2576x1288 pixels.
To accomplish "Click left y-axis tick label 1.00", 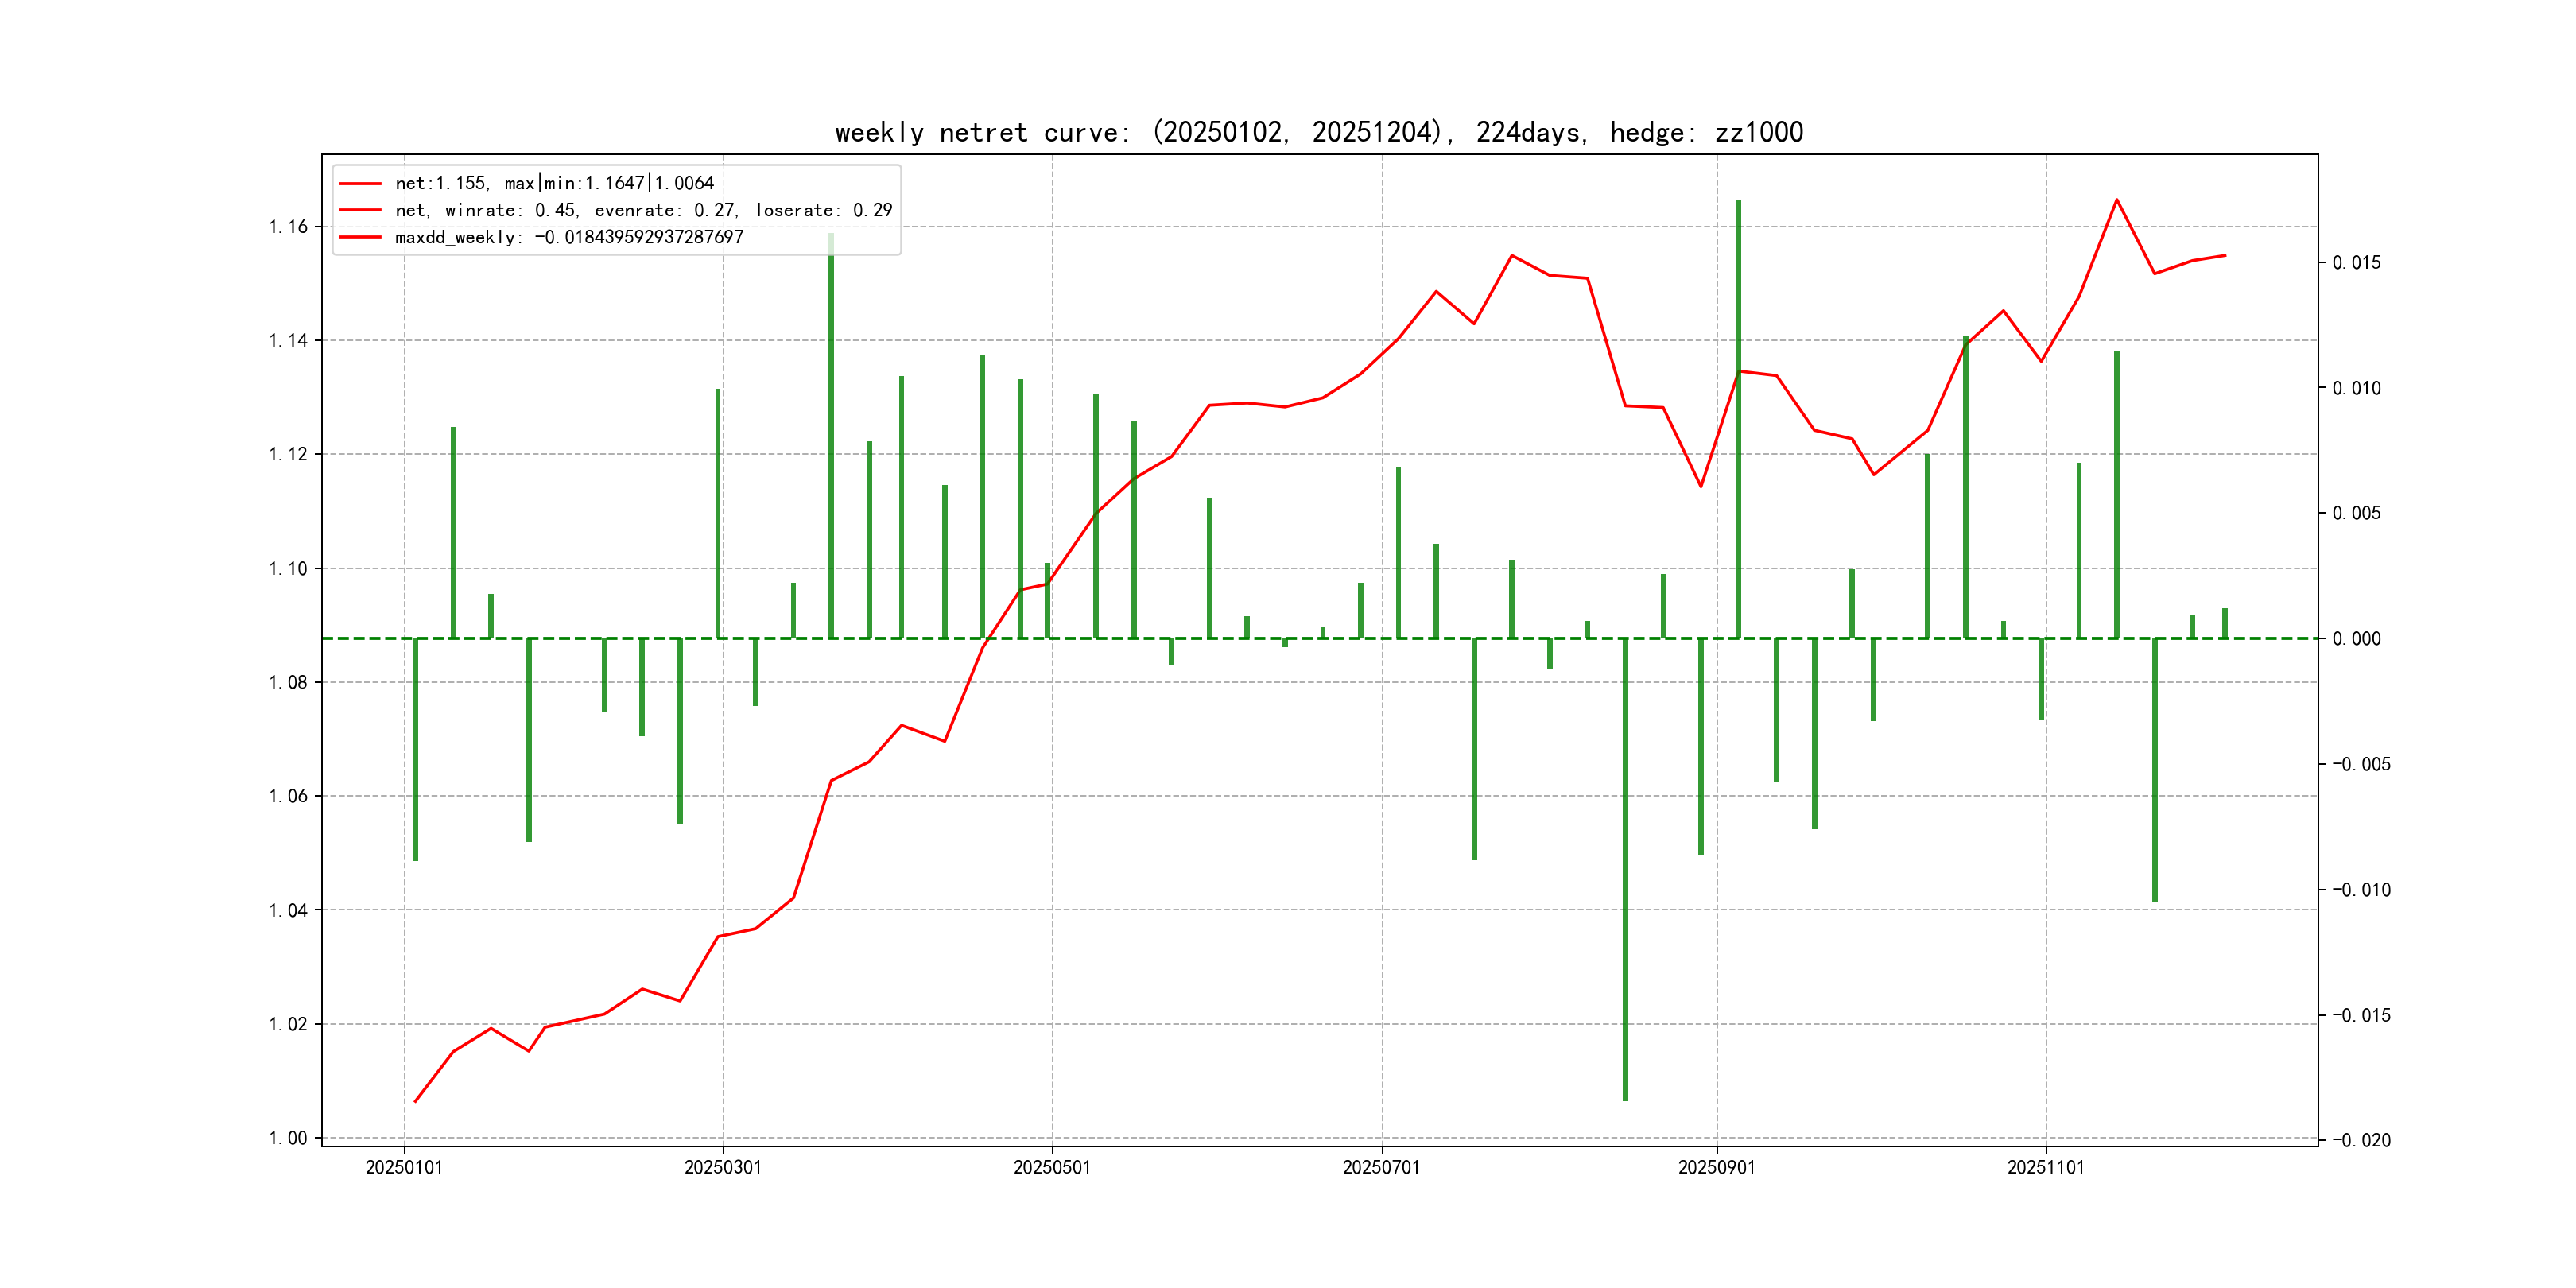I will pyautogui.click(x=288, y=1138).
